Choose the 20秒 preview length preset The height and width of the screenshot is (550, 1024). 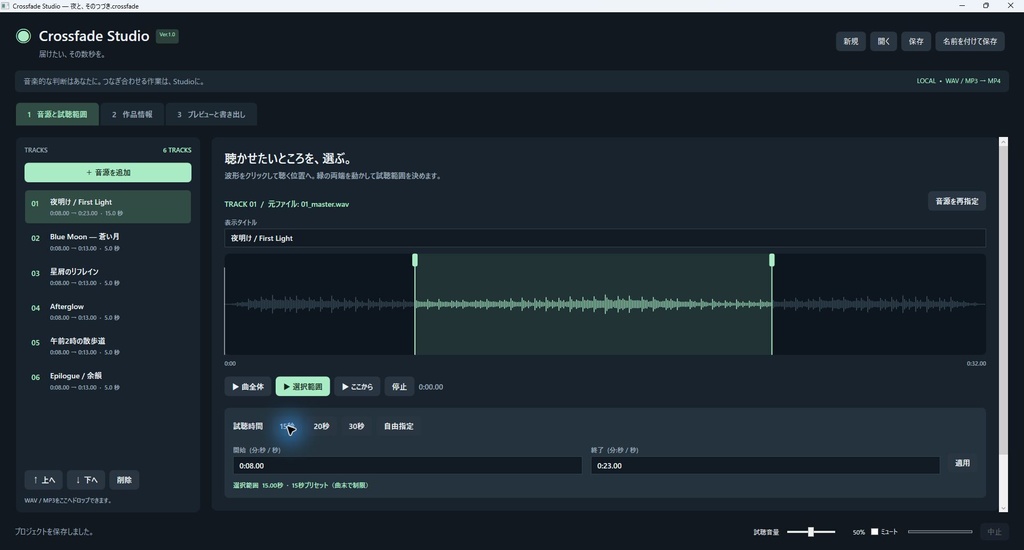321,426
